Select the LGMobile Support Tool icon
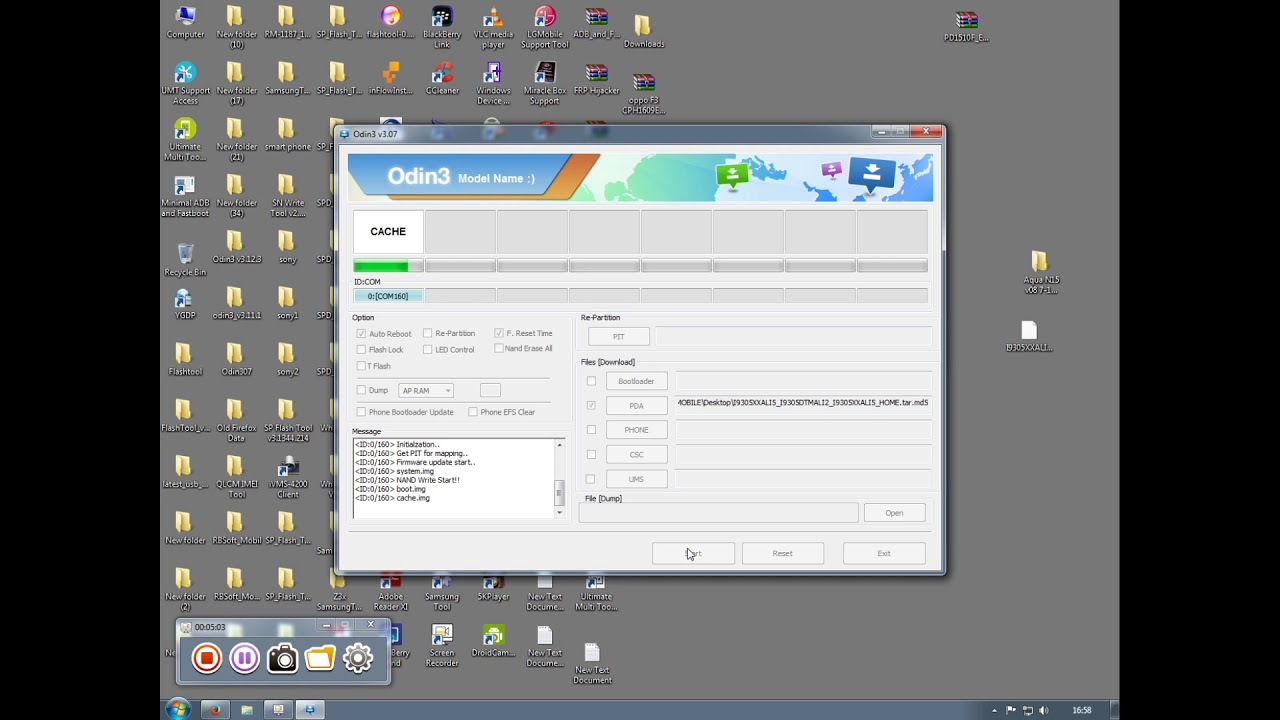 pos(545,27)
